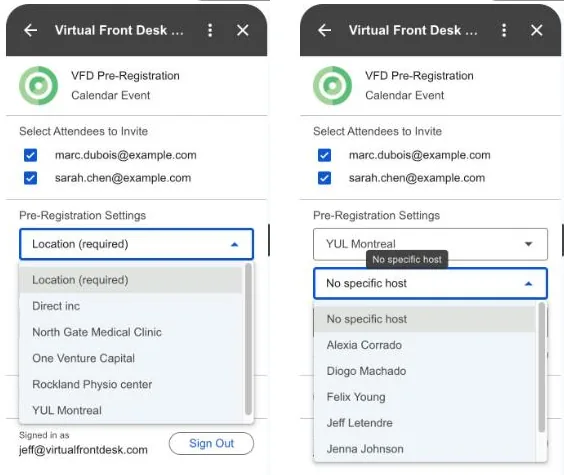The image size is (564, 475).
Task: Close the left Virtual Front Desk panel
Action: click(243, 30)
